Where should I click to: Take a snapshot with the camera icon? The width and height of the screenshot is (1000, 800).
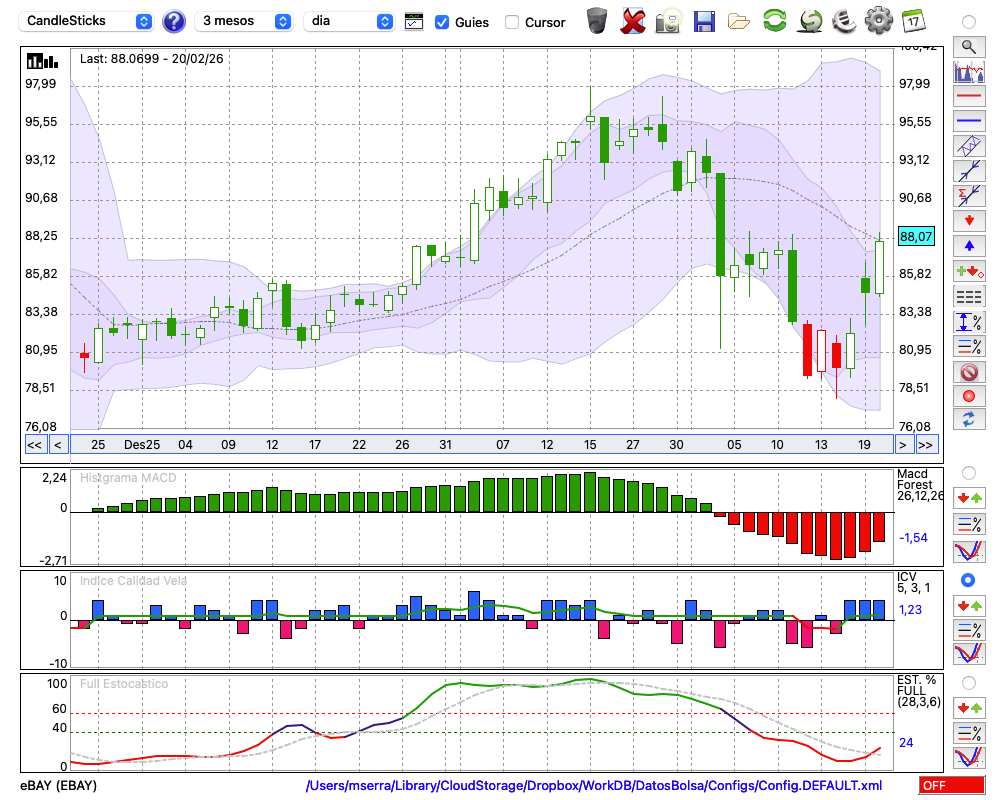[x=668, y=21]
